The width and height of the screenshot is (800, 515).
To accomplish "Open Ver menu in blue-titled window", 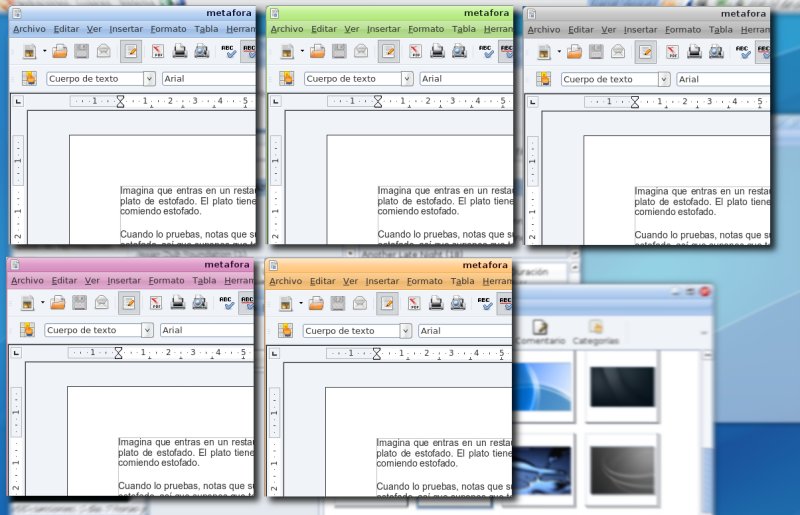I will tap(94, 29).
